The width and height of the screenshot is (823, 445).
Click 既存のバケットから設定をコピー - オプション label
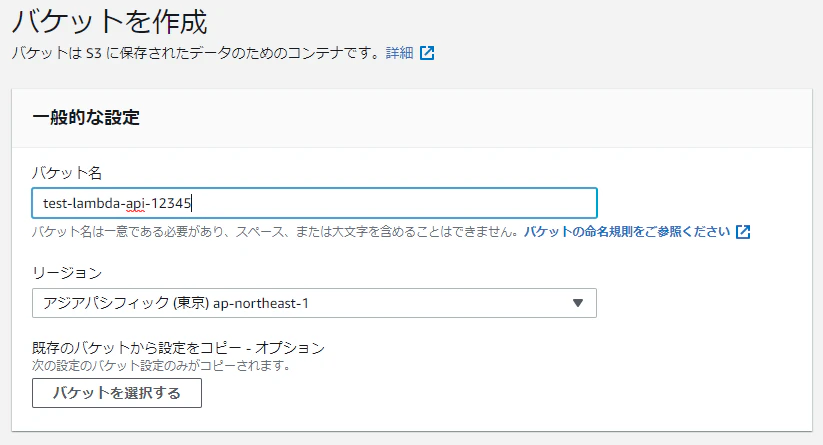[178, 347]
